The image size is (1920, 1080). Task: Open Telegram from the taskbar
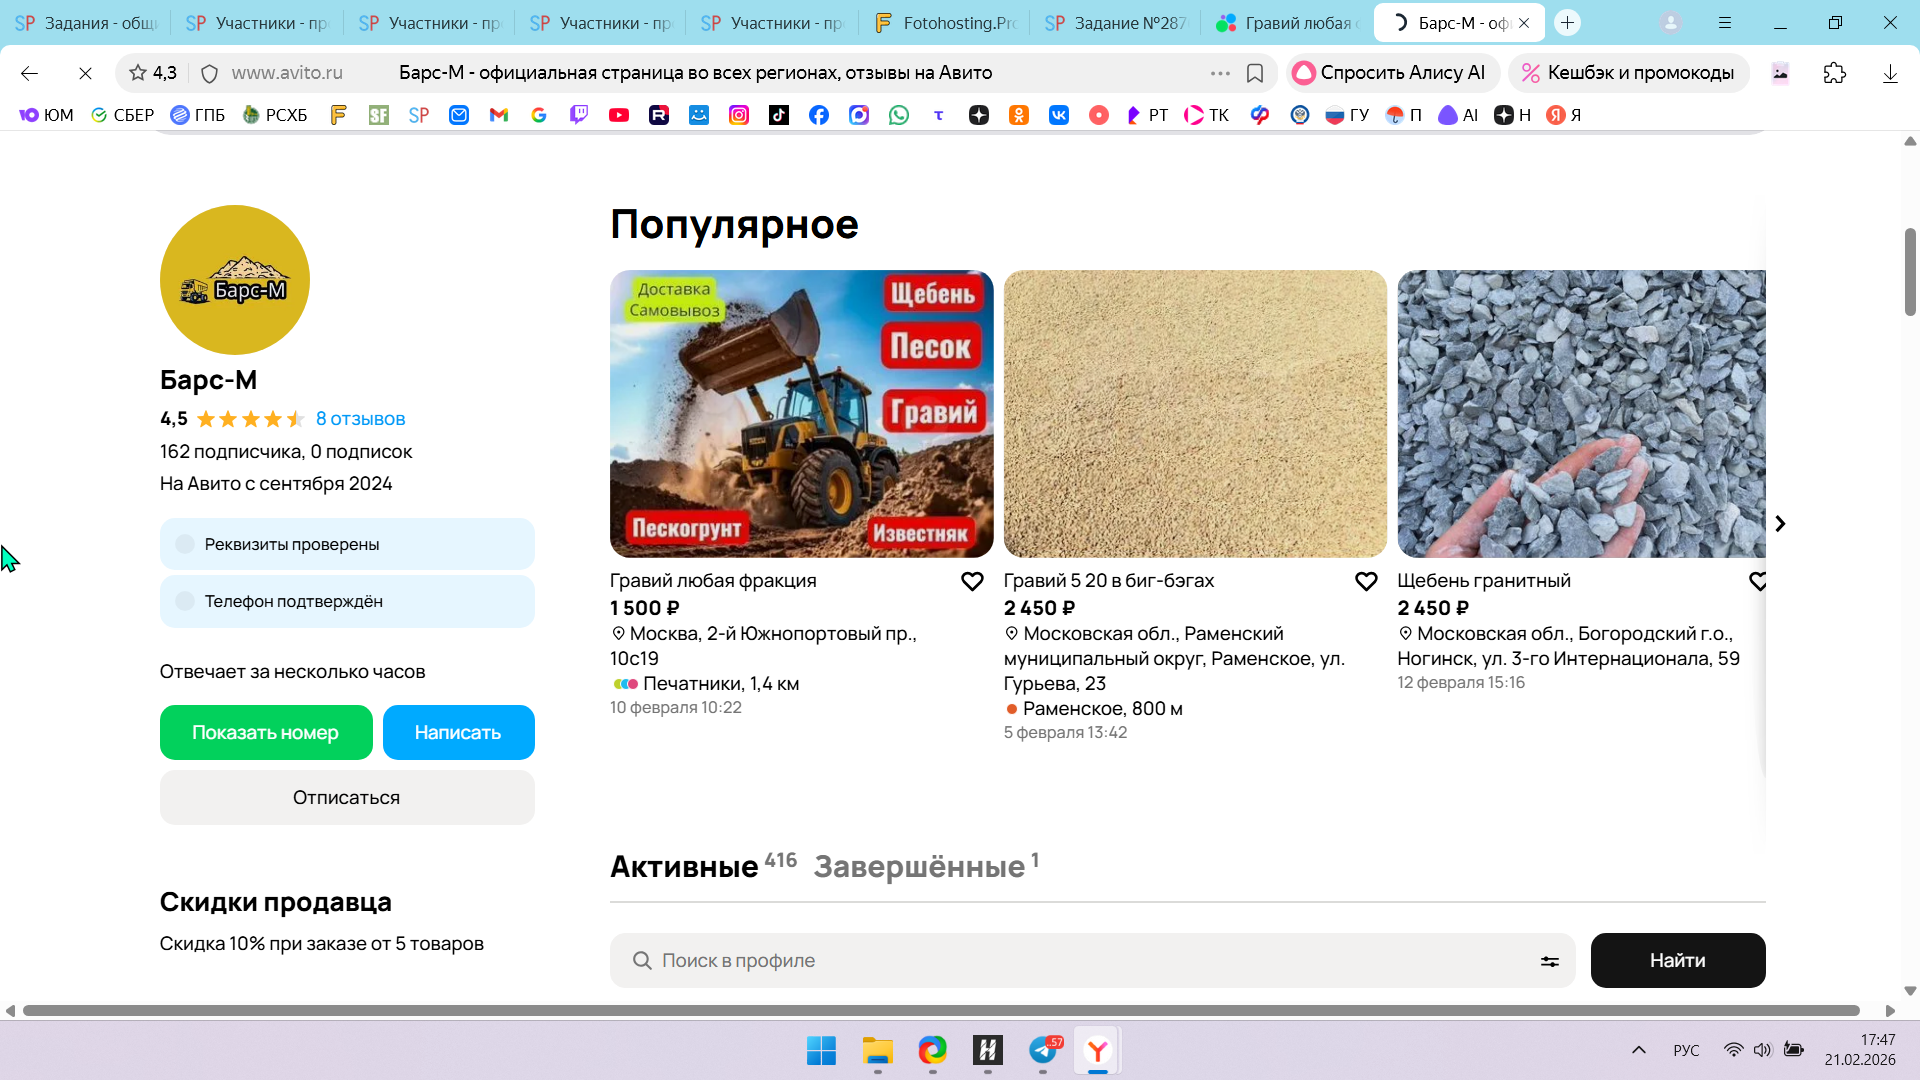pyautogui.click(x=1043, y=1050)
